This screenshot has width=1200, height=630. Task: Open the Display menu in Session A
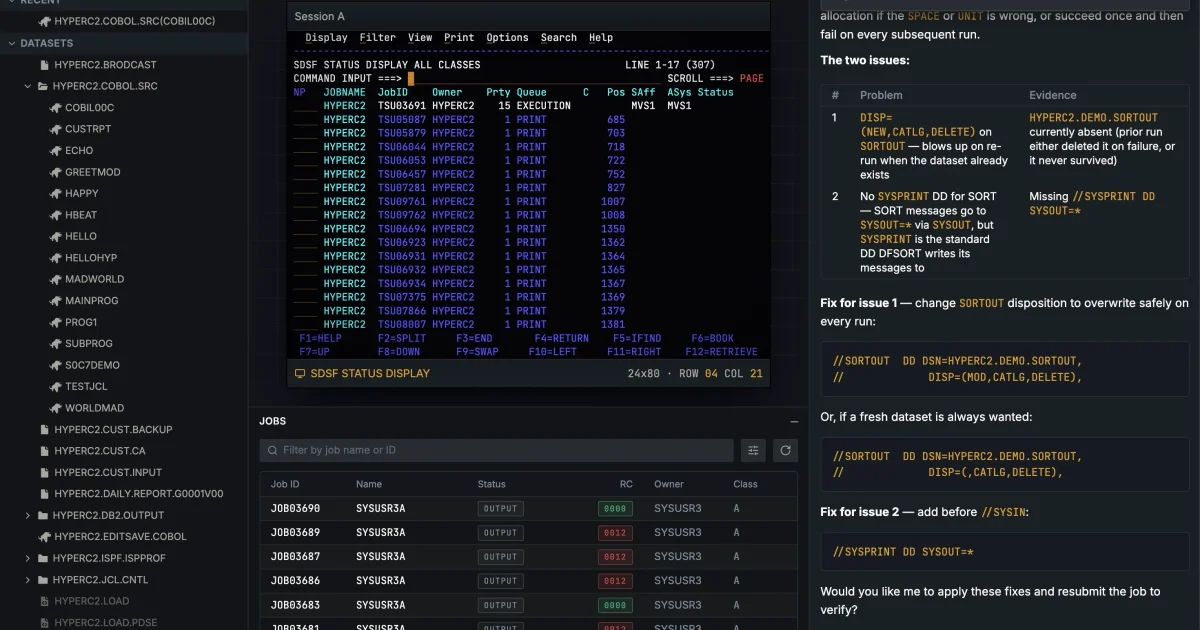tap(326, 38)
